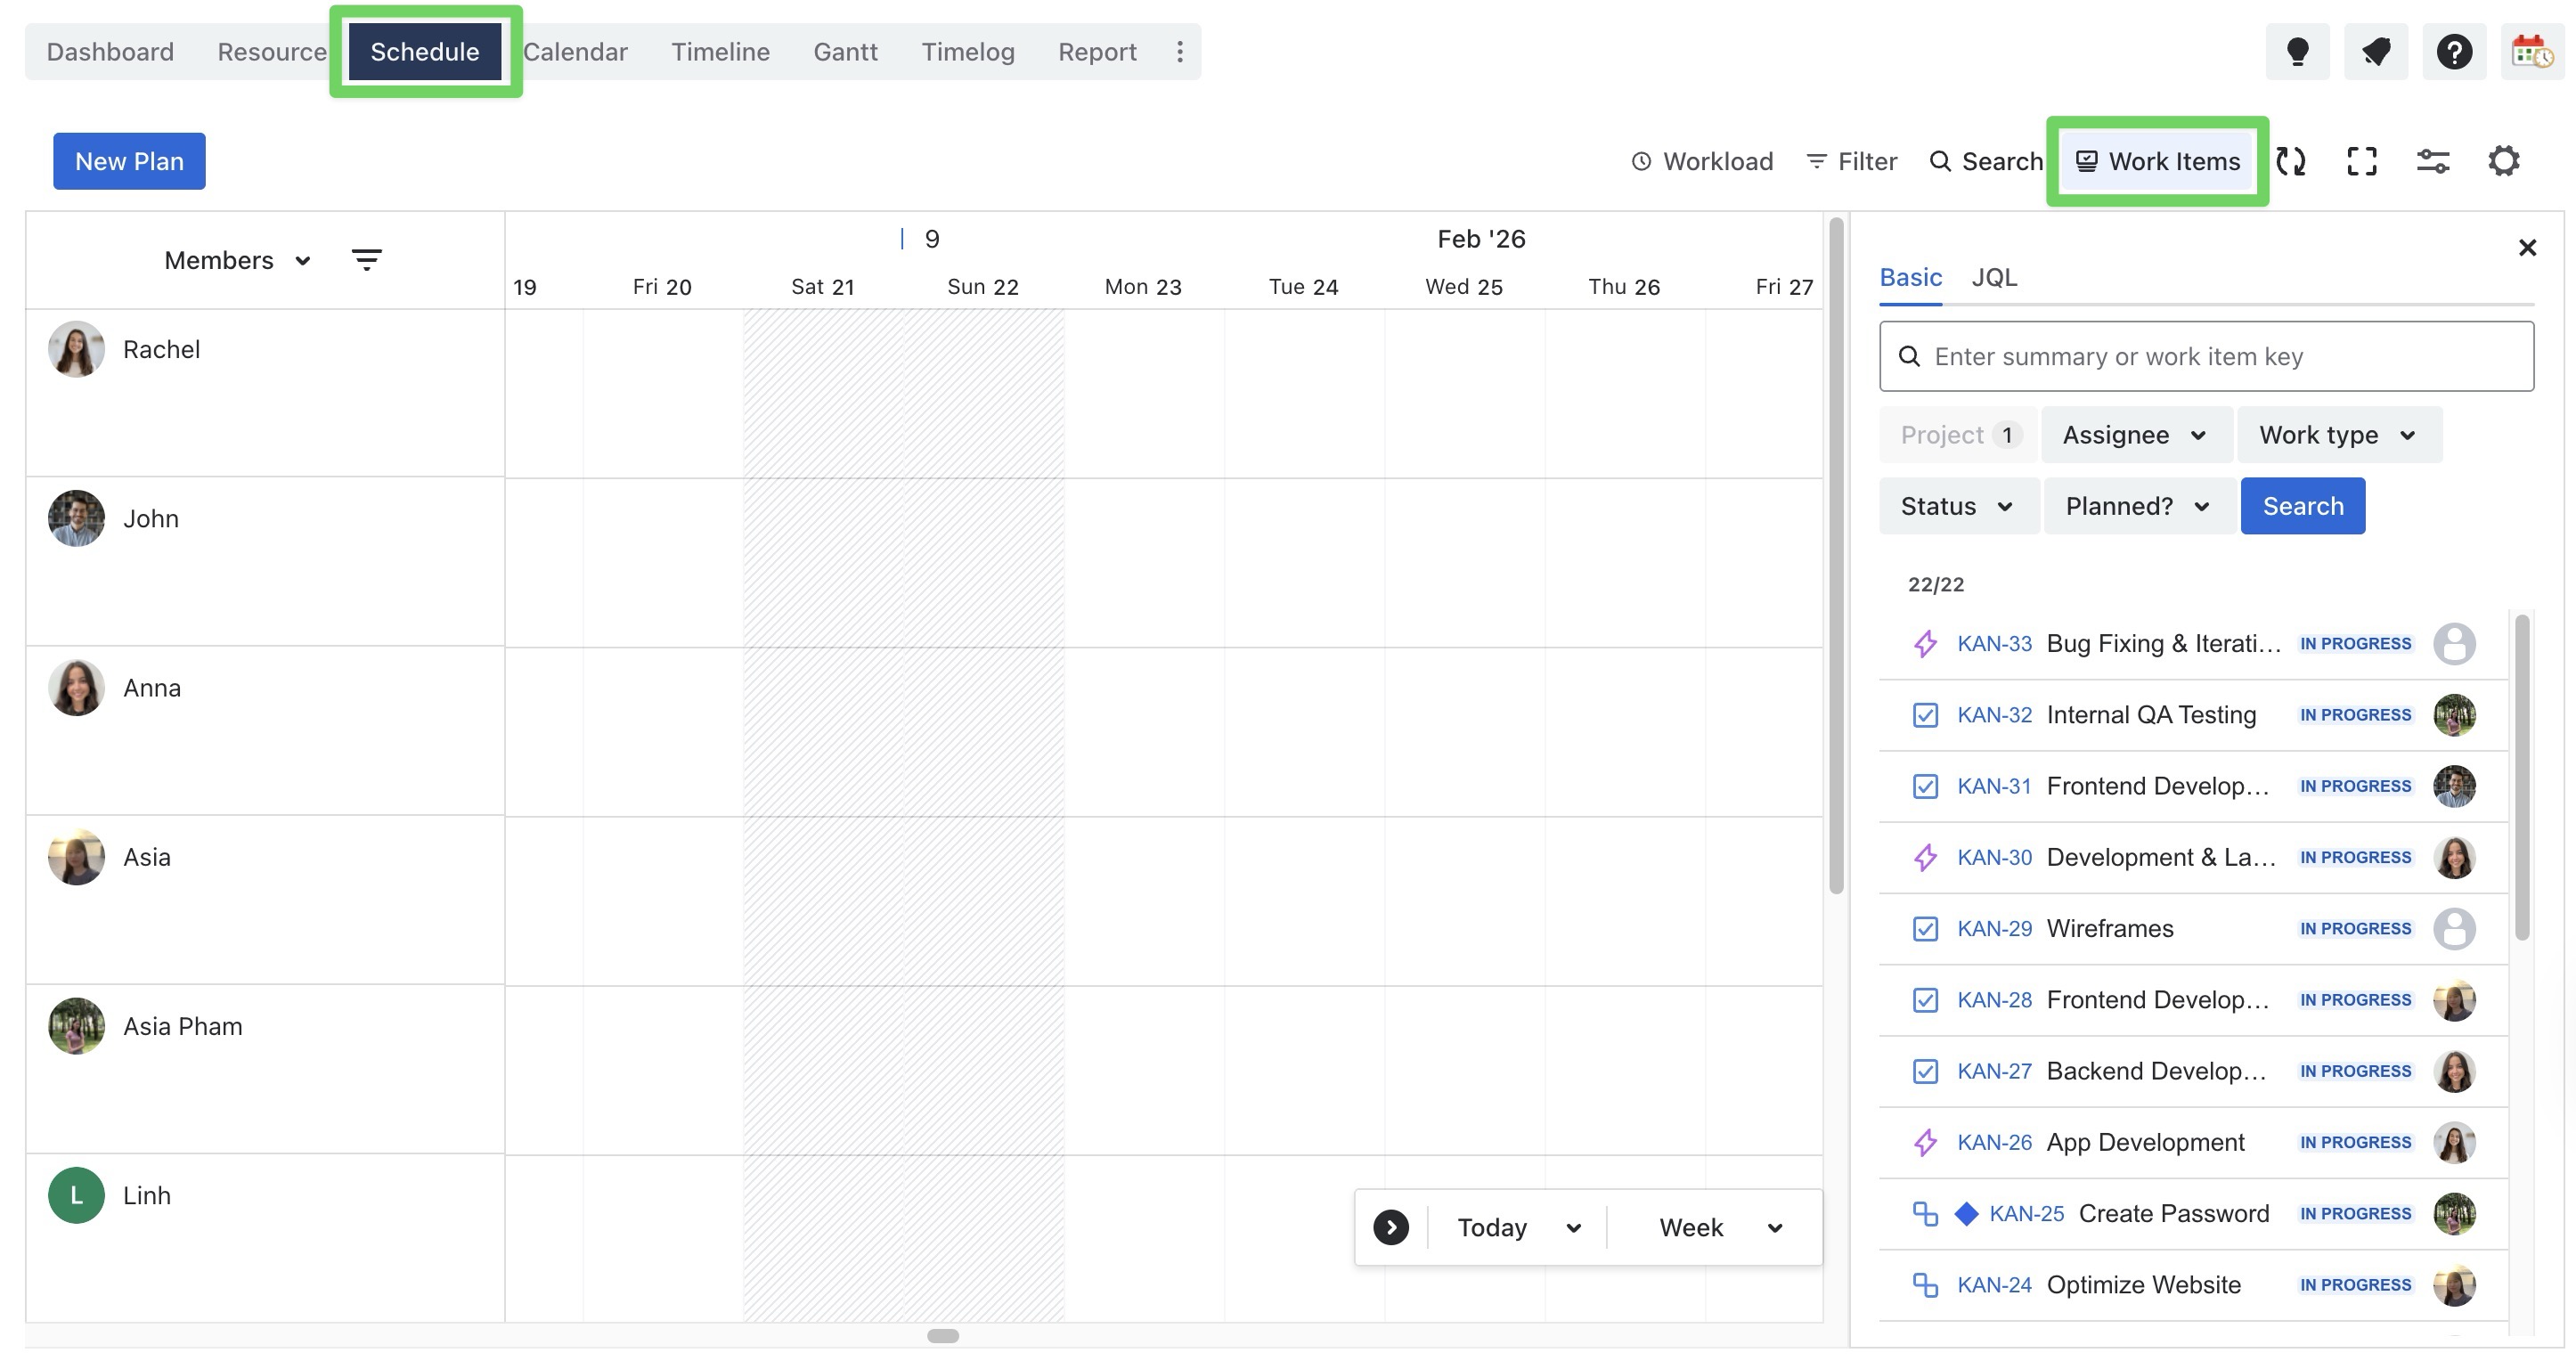
Task: Select the JQL tab
Action: [1994, 277]
